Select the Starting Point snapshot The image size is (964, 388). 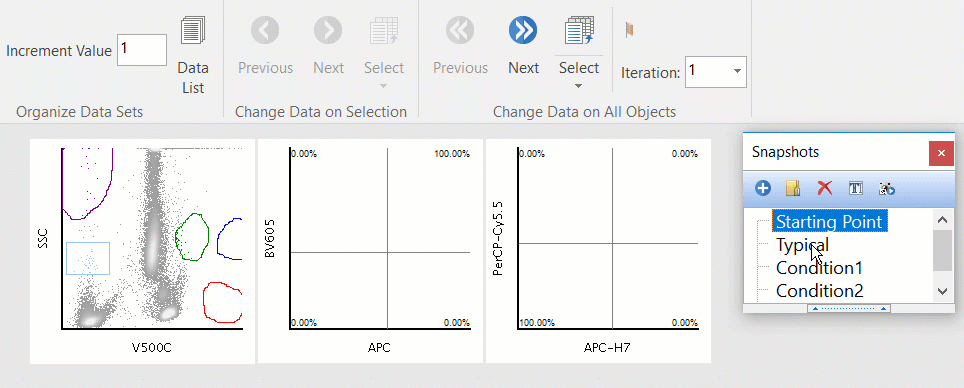point(829,221)
